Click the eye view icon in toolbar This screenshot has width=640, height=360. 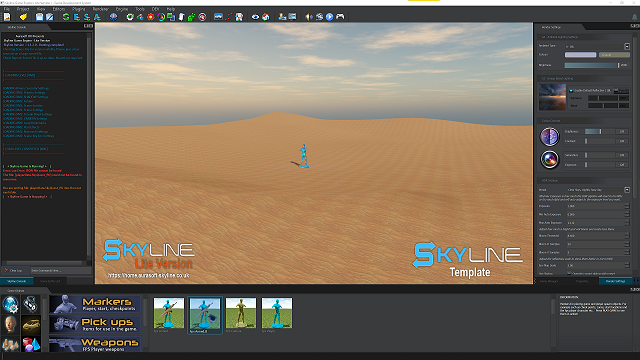(255, 17)
